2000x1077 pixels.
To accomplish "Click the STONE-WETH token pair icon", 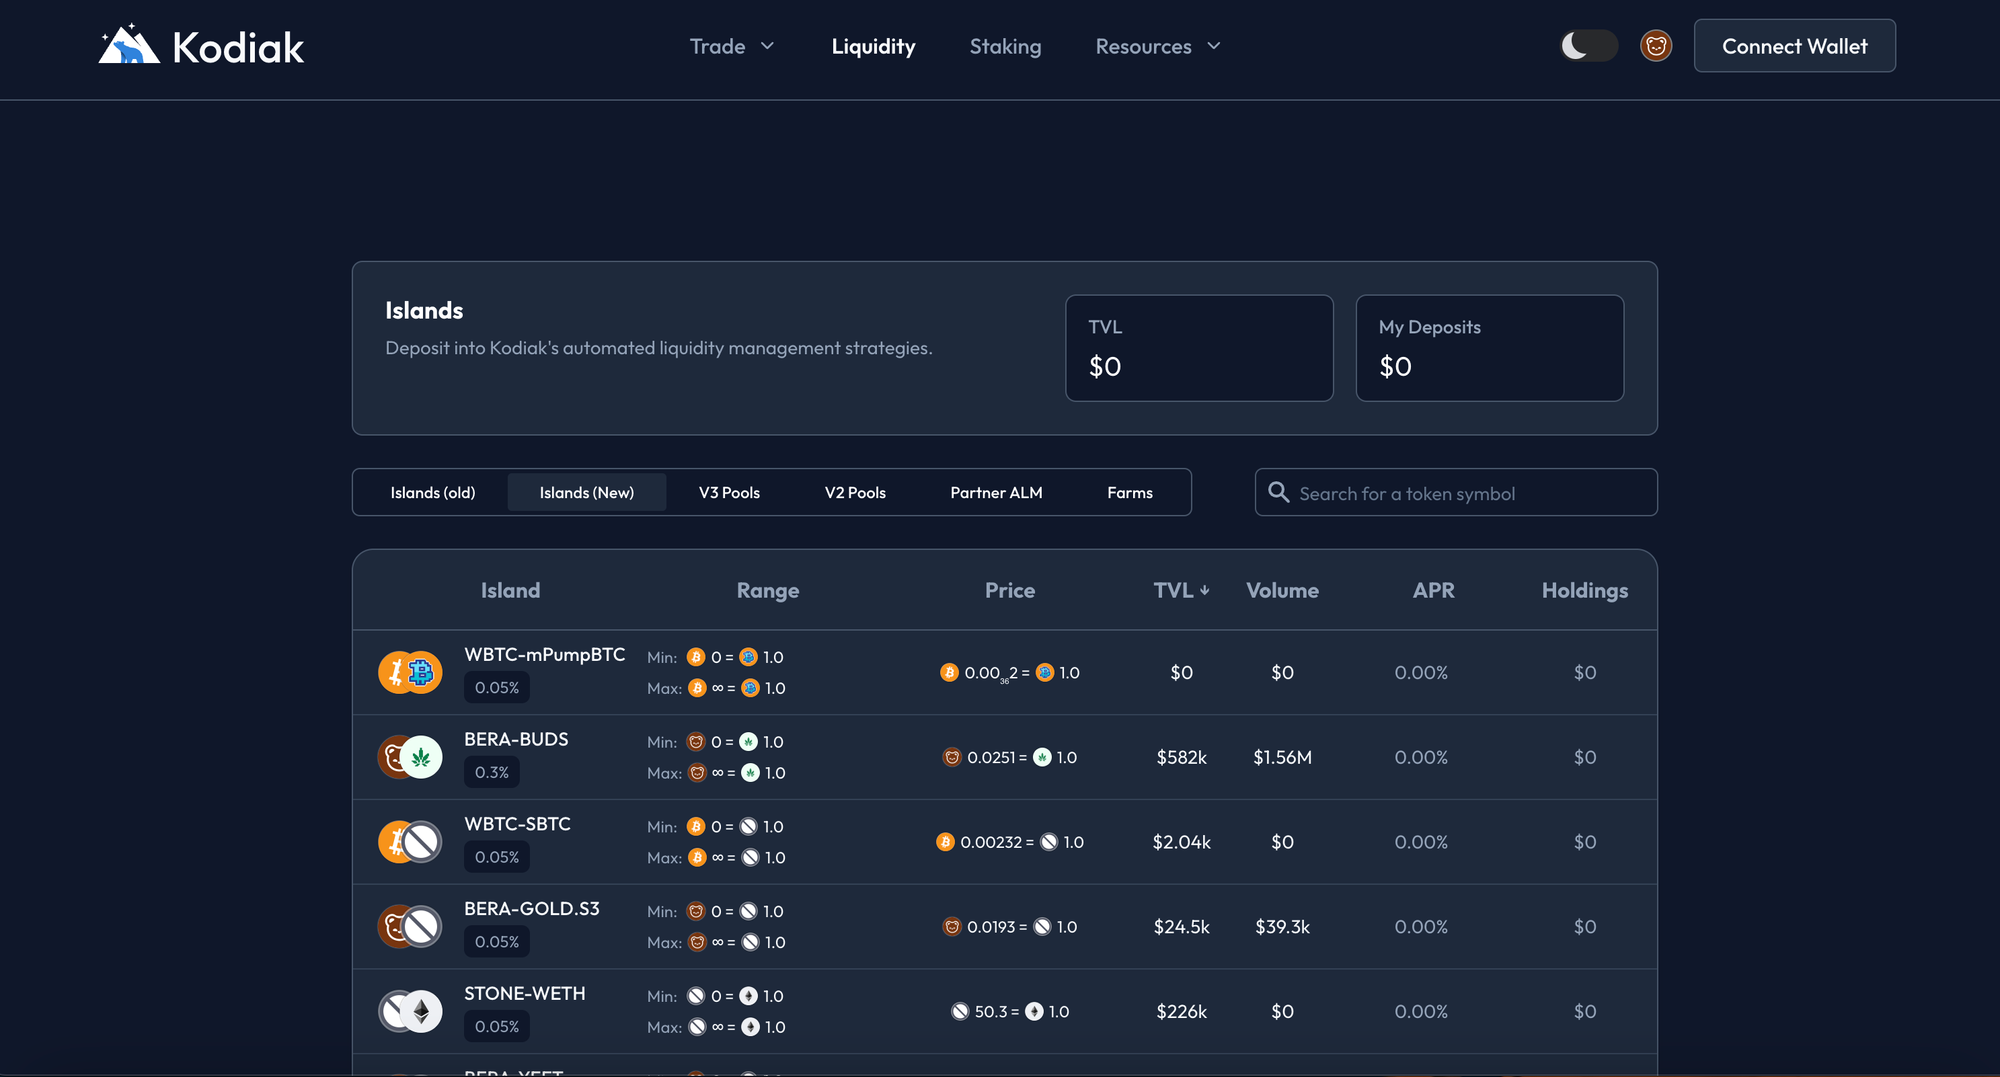I will coord(410,1011).
